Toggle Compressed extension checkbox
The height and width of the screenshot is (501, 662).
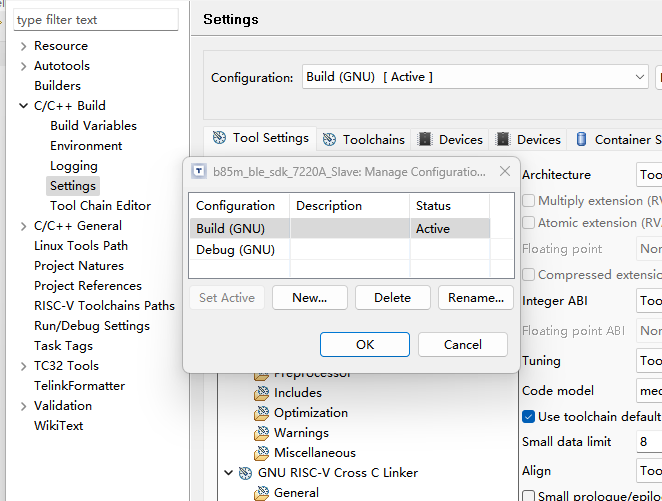click(x=528, y=275)
